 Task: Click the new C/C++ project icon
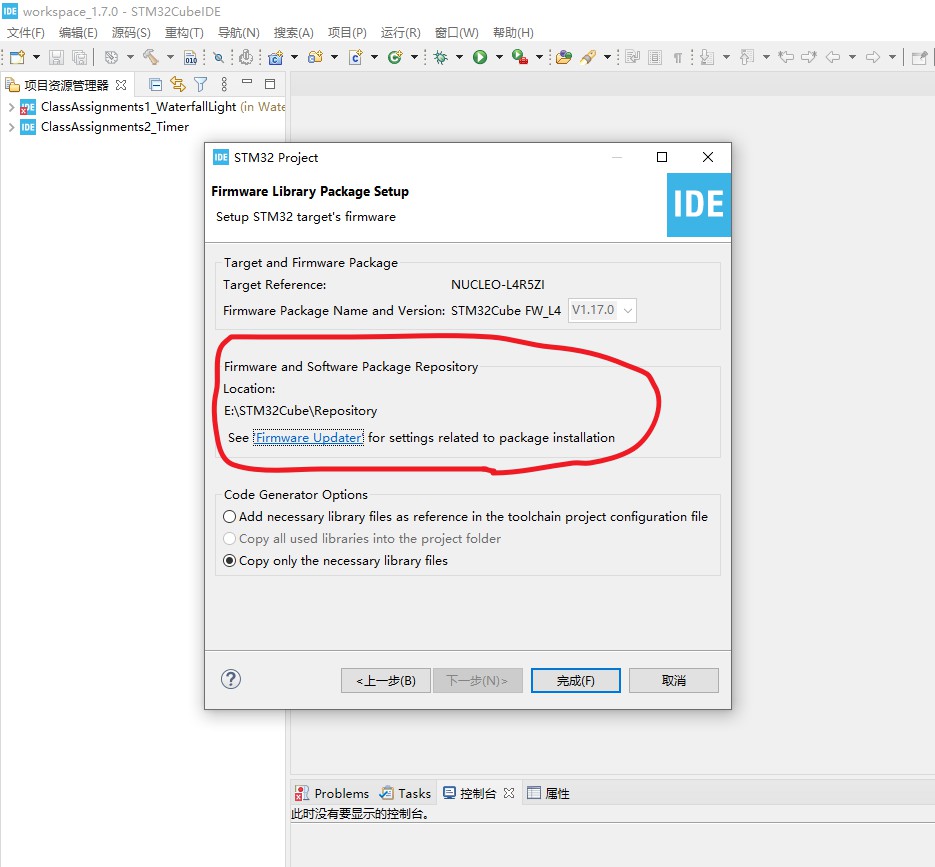pyautogui.click(x=275, y=57)
